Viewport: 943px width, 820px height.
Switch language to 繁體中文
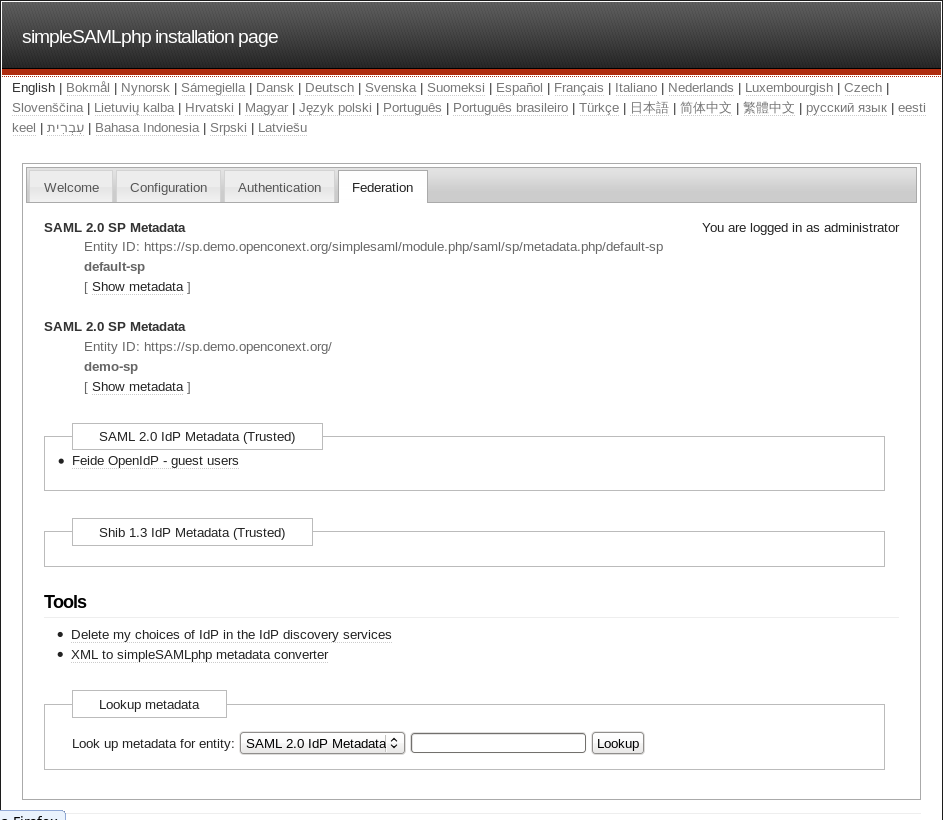click(x=769, y=108)
